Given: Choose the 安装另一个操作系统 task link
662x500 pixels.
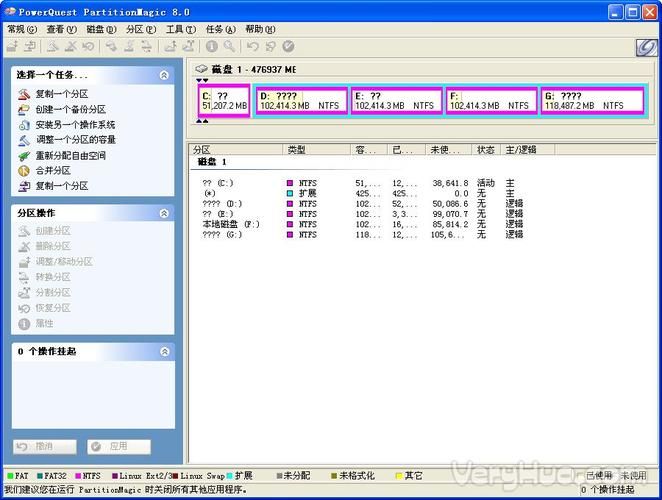Looking at the screenshot, I should click(x=75, y=125).
